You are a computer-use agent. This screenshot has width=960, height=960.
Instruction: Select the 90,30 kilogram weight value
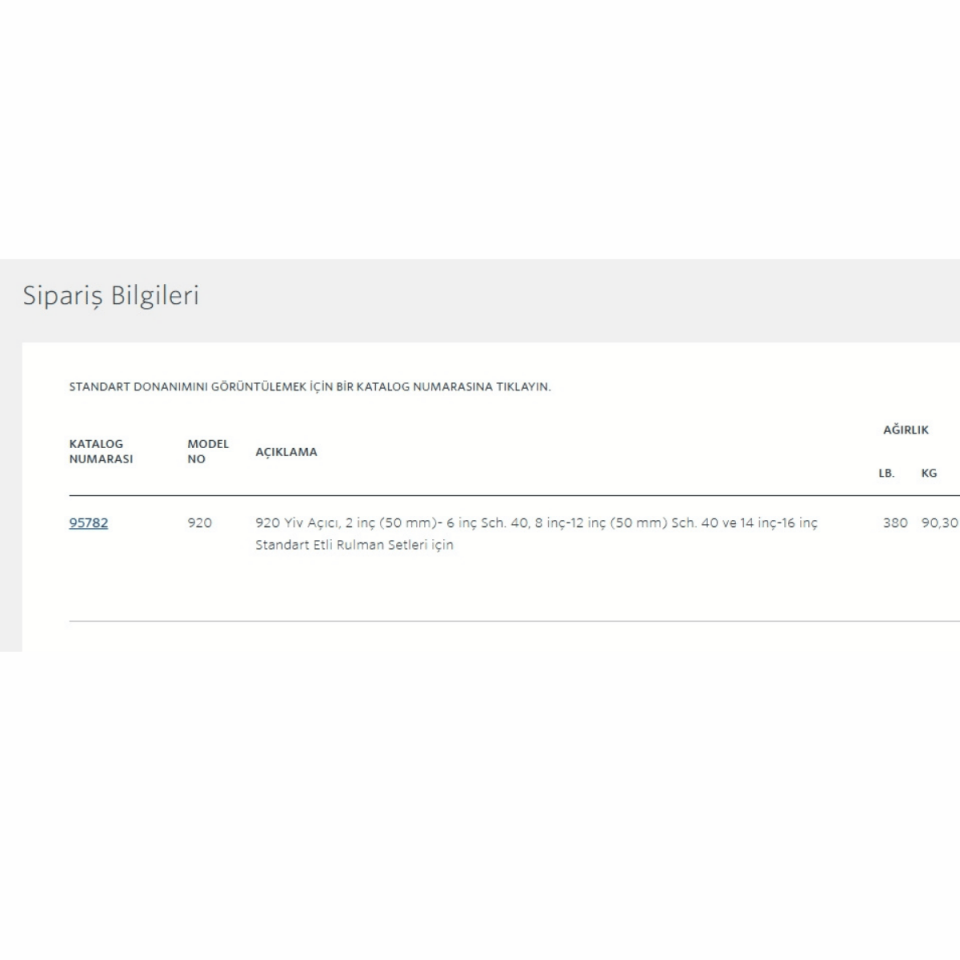click(939, 523)
